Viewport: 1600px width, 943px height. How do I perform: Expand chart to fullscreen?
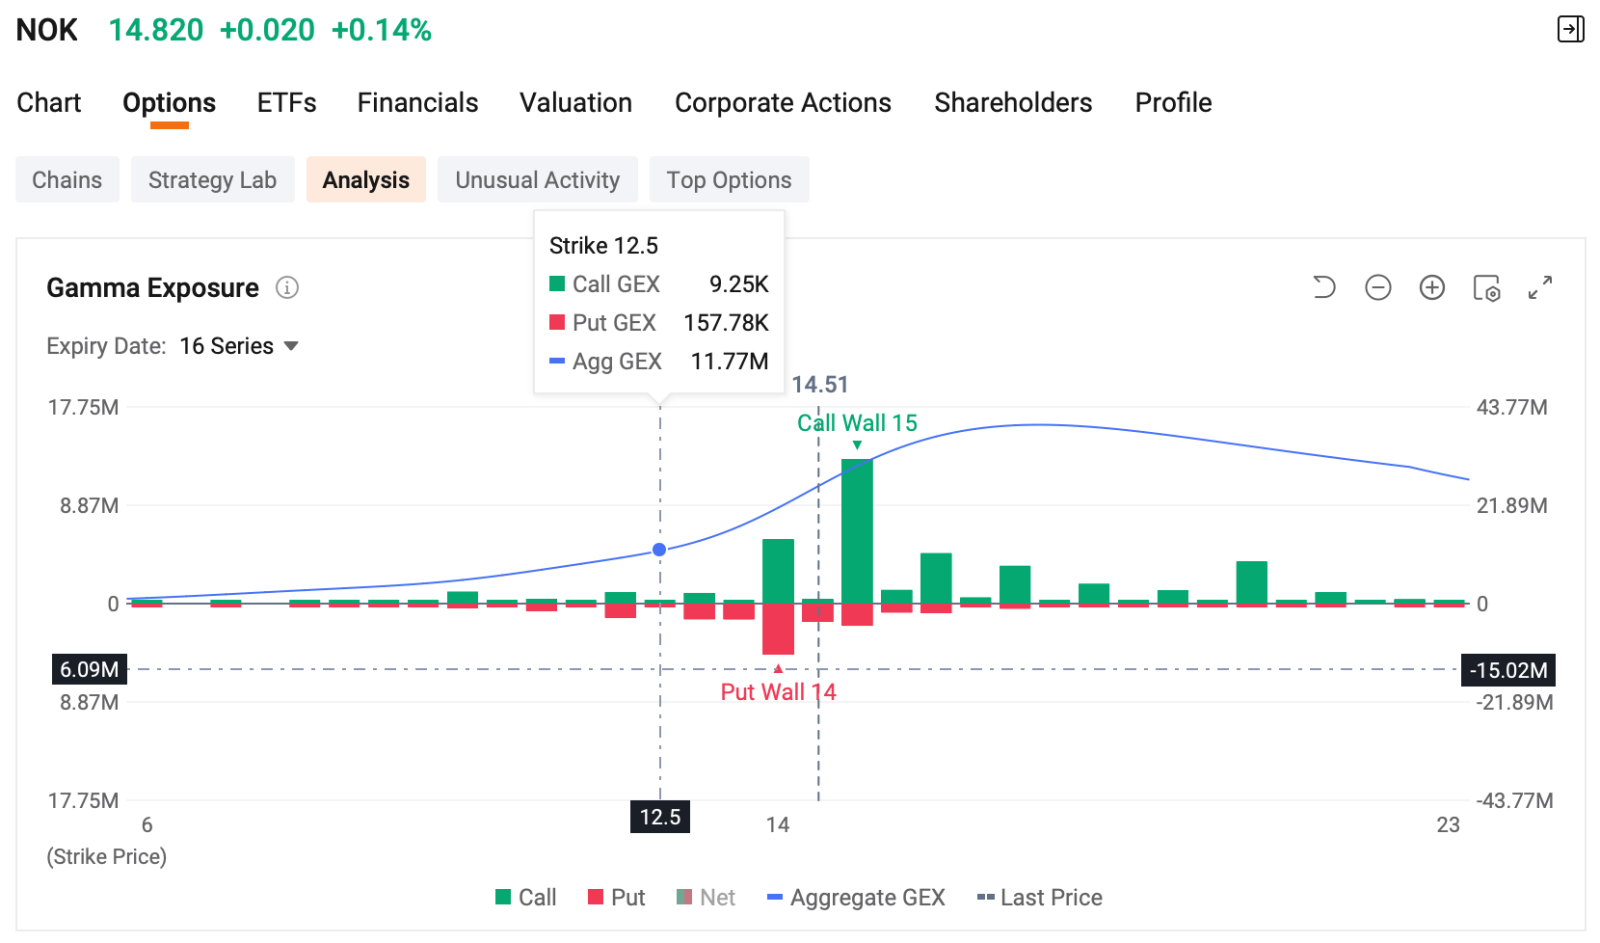point(1540,288)
